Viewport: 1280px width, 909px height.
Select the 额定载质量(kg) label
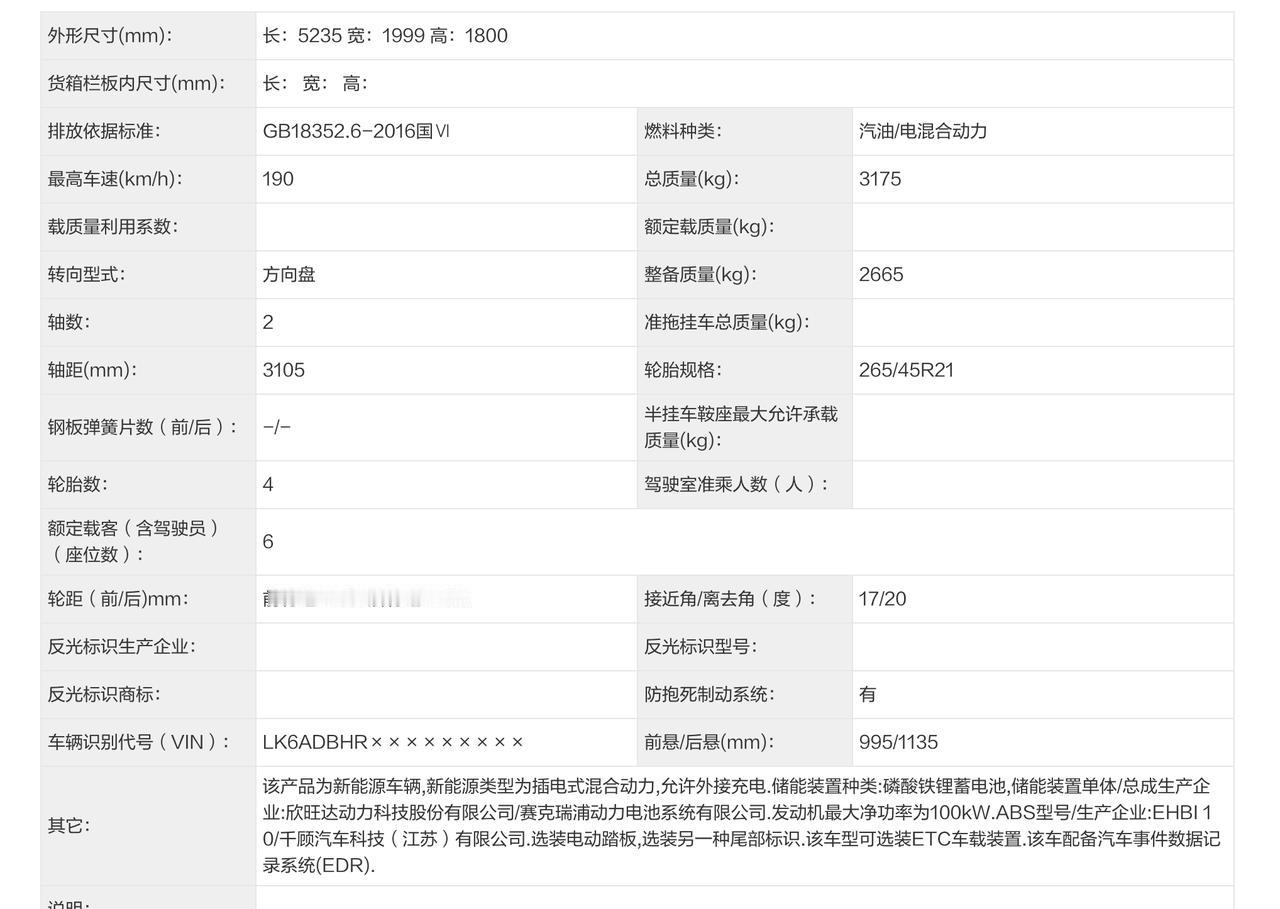coord(710,226)
